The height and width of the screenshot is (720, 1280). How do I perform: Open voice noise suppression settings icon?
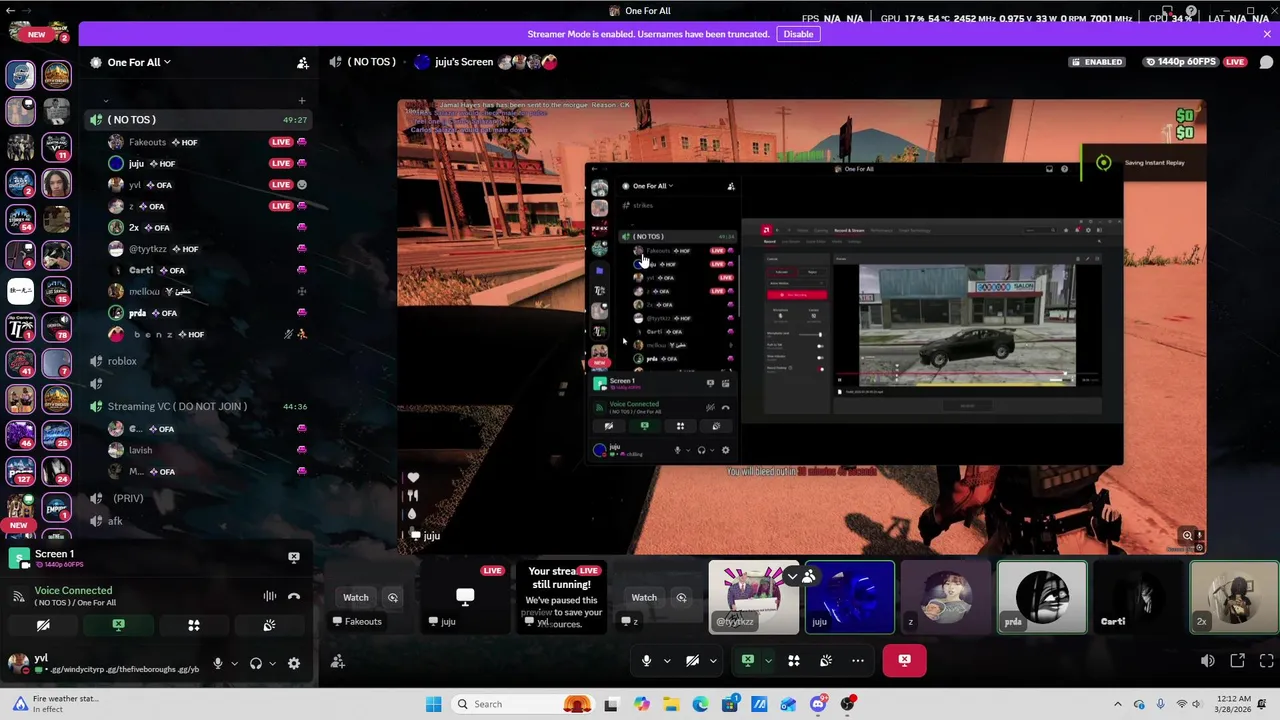click(x=270, y=596)
